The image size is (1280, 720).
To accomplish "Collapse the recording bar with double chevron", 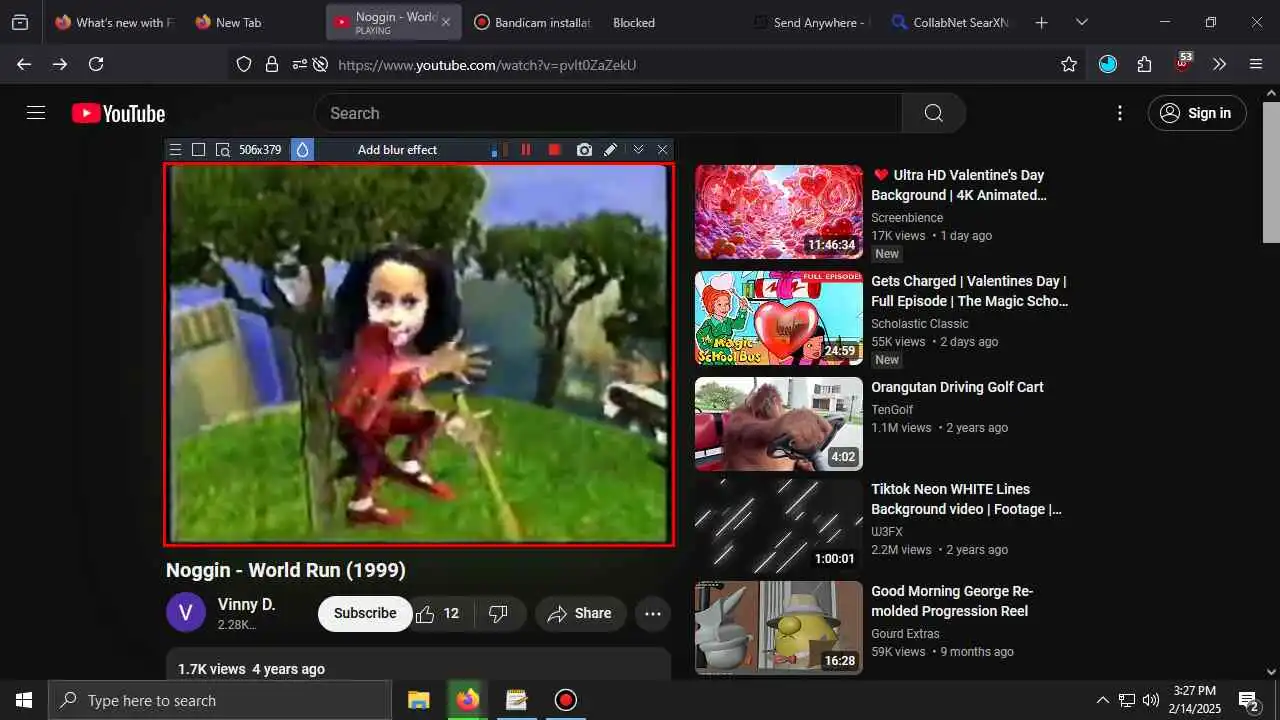I will [x=638, y=150].
